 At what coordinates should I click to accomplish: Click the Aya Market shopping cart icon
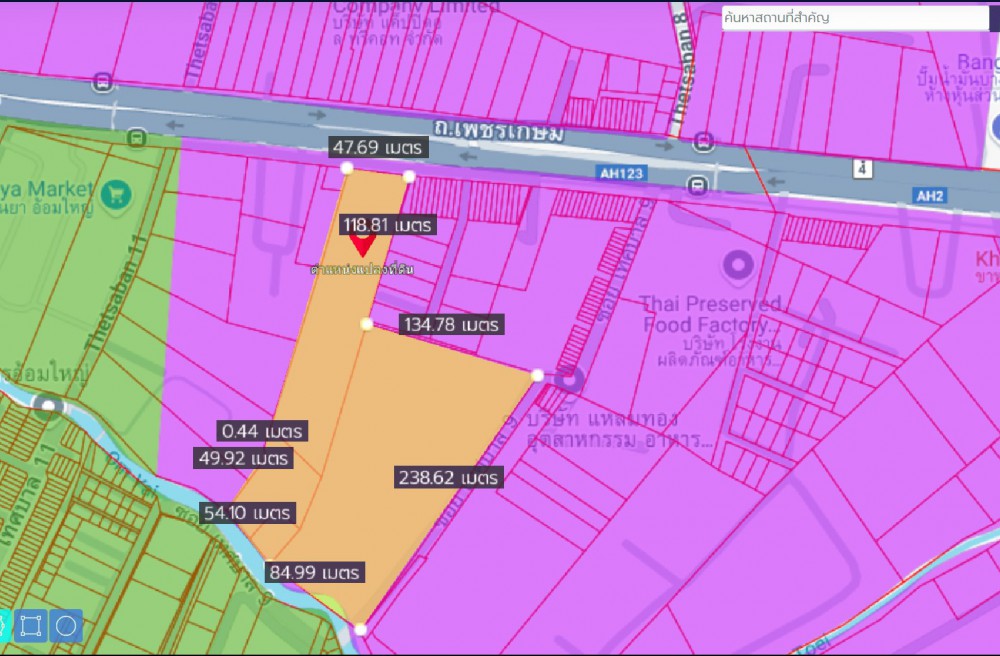[x=117, y=190]
